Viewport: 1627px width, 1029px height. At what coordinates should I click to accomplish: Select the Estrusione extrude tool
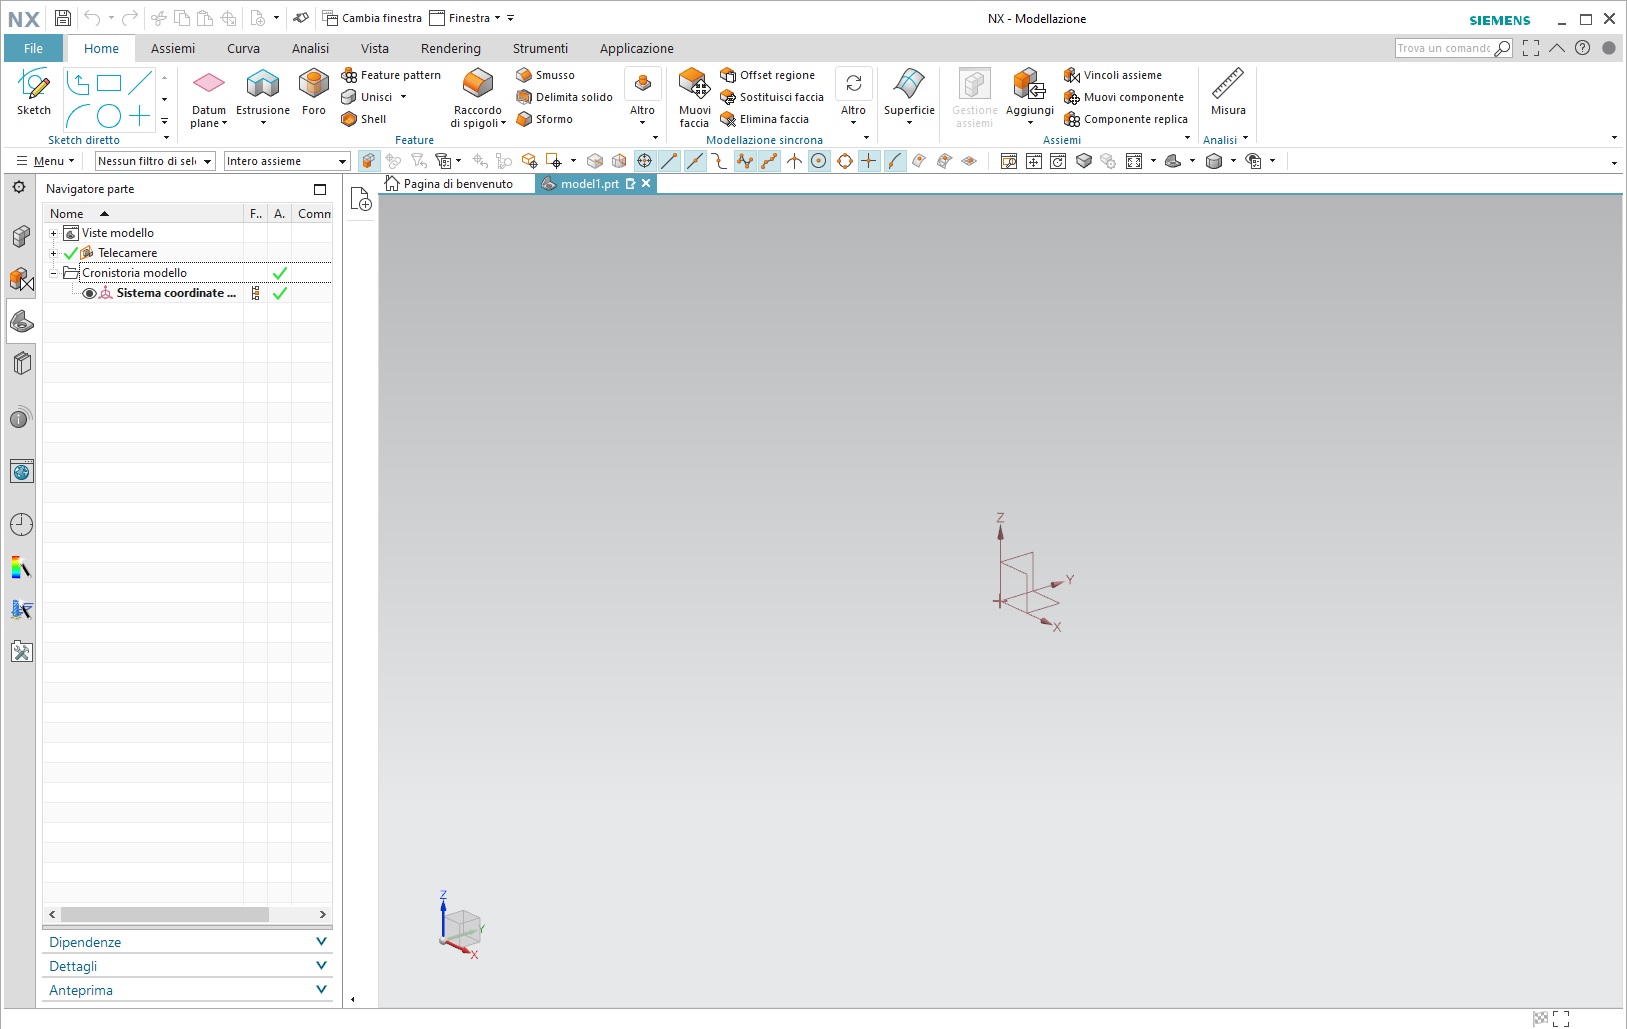(x=263, y=97)
